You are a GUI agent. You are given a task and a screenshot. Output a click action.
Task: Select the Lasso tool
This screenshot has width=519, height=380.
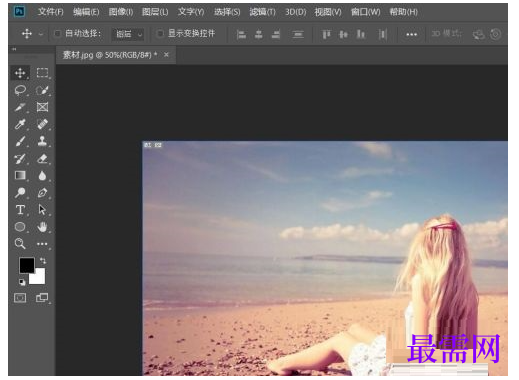point(20,90)
